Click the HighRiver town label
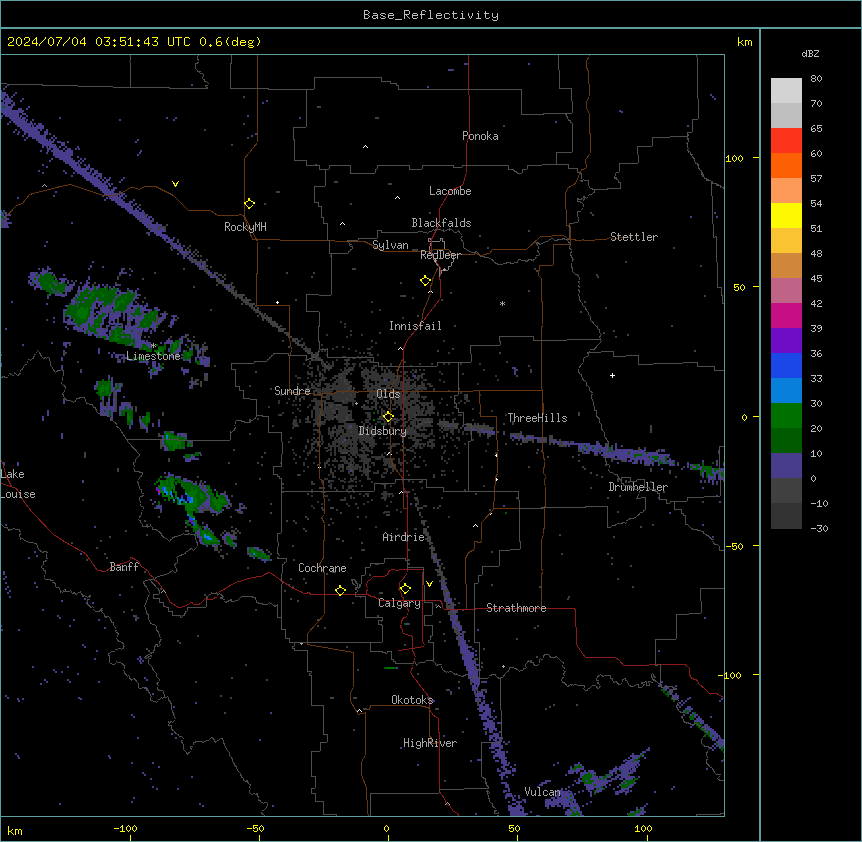The height and width of the screenshot is (842, 862). 430,743
